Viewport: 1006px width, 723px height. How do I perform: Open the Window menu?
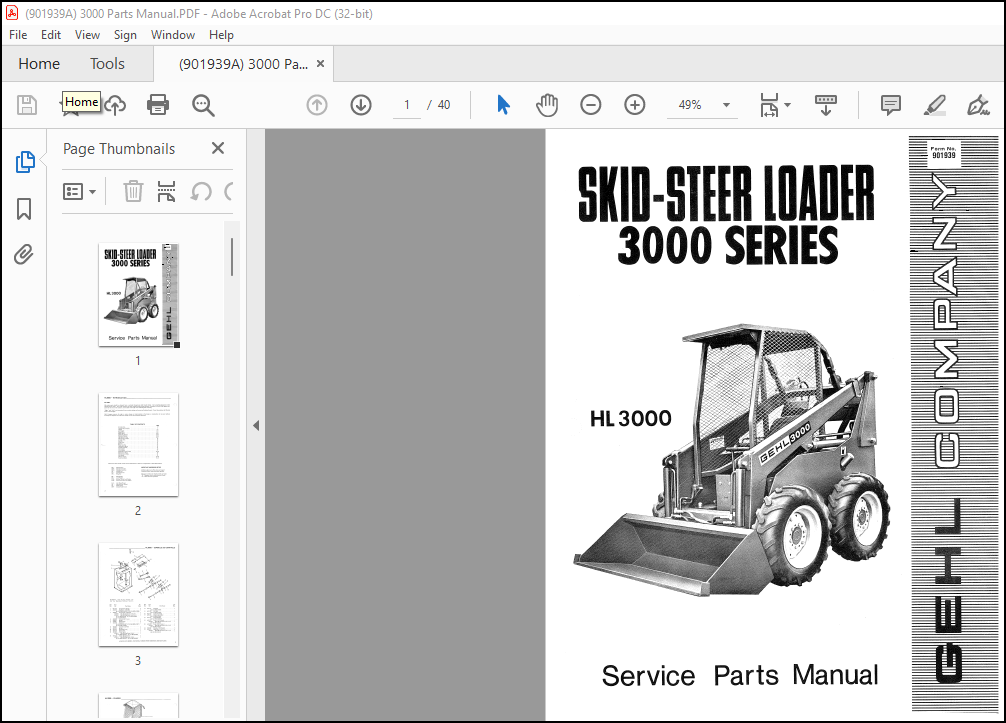[x=173, y=35]
